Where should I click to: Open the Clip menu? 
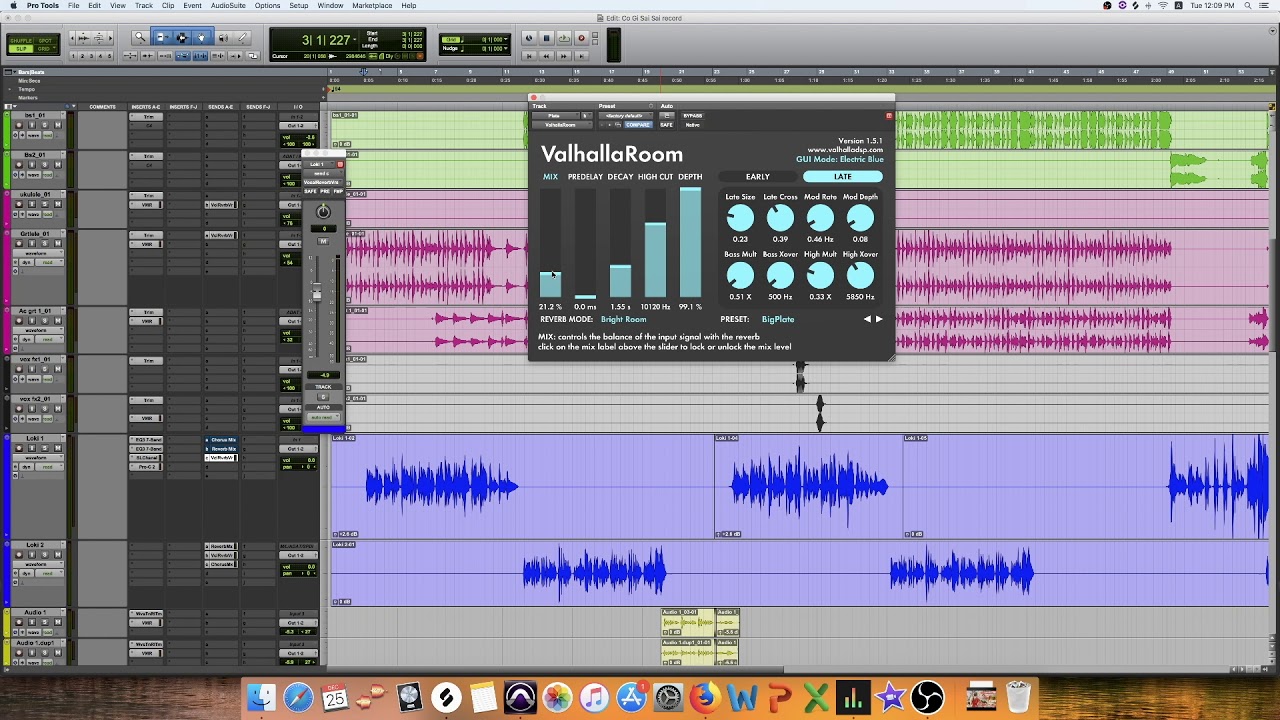[168, 6]
